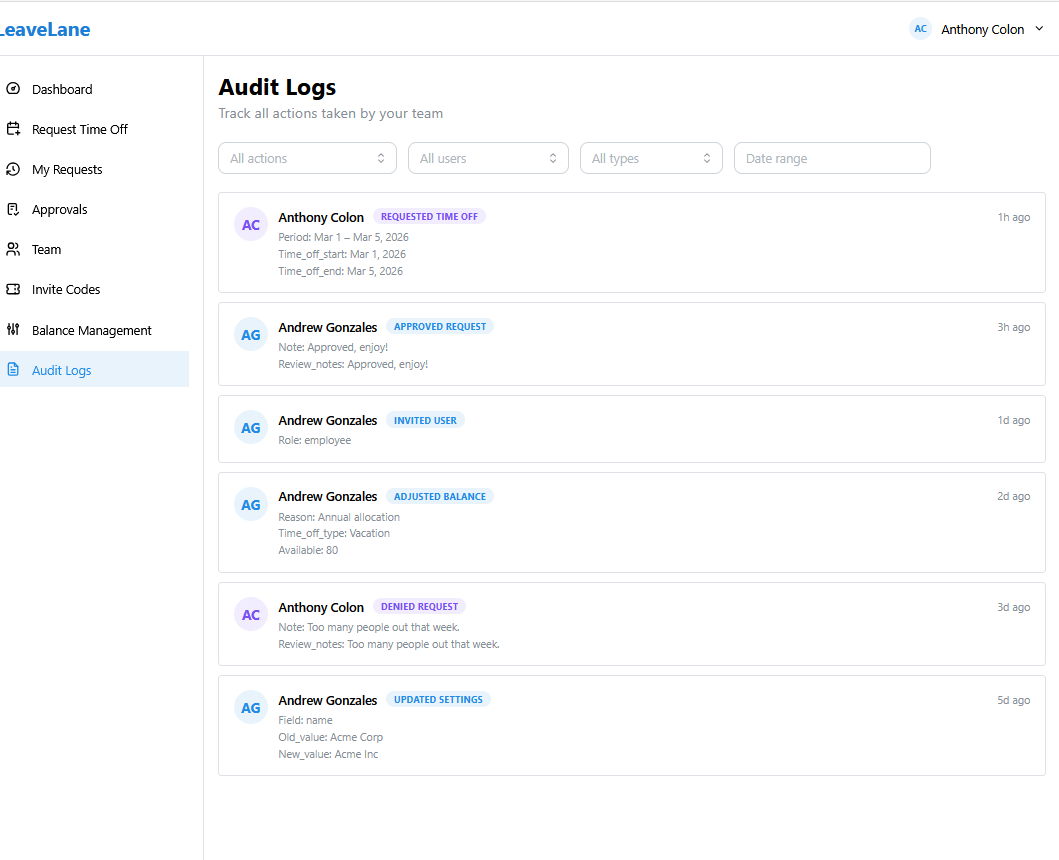The width and height of the screenshot is (1059, 860).
Task: Click 'Reason: Annual allocation' text
Action: (x=339, y=517)
